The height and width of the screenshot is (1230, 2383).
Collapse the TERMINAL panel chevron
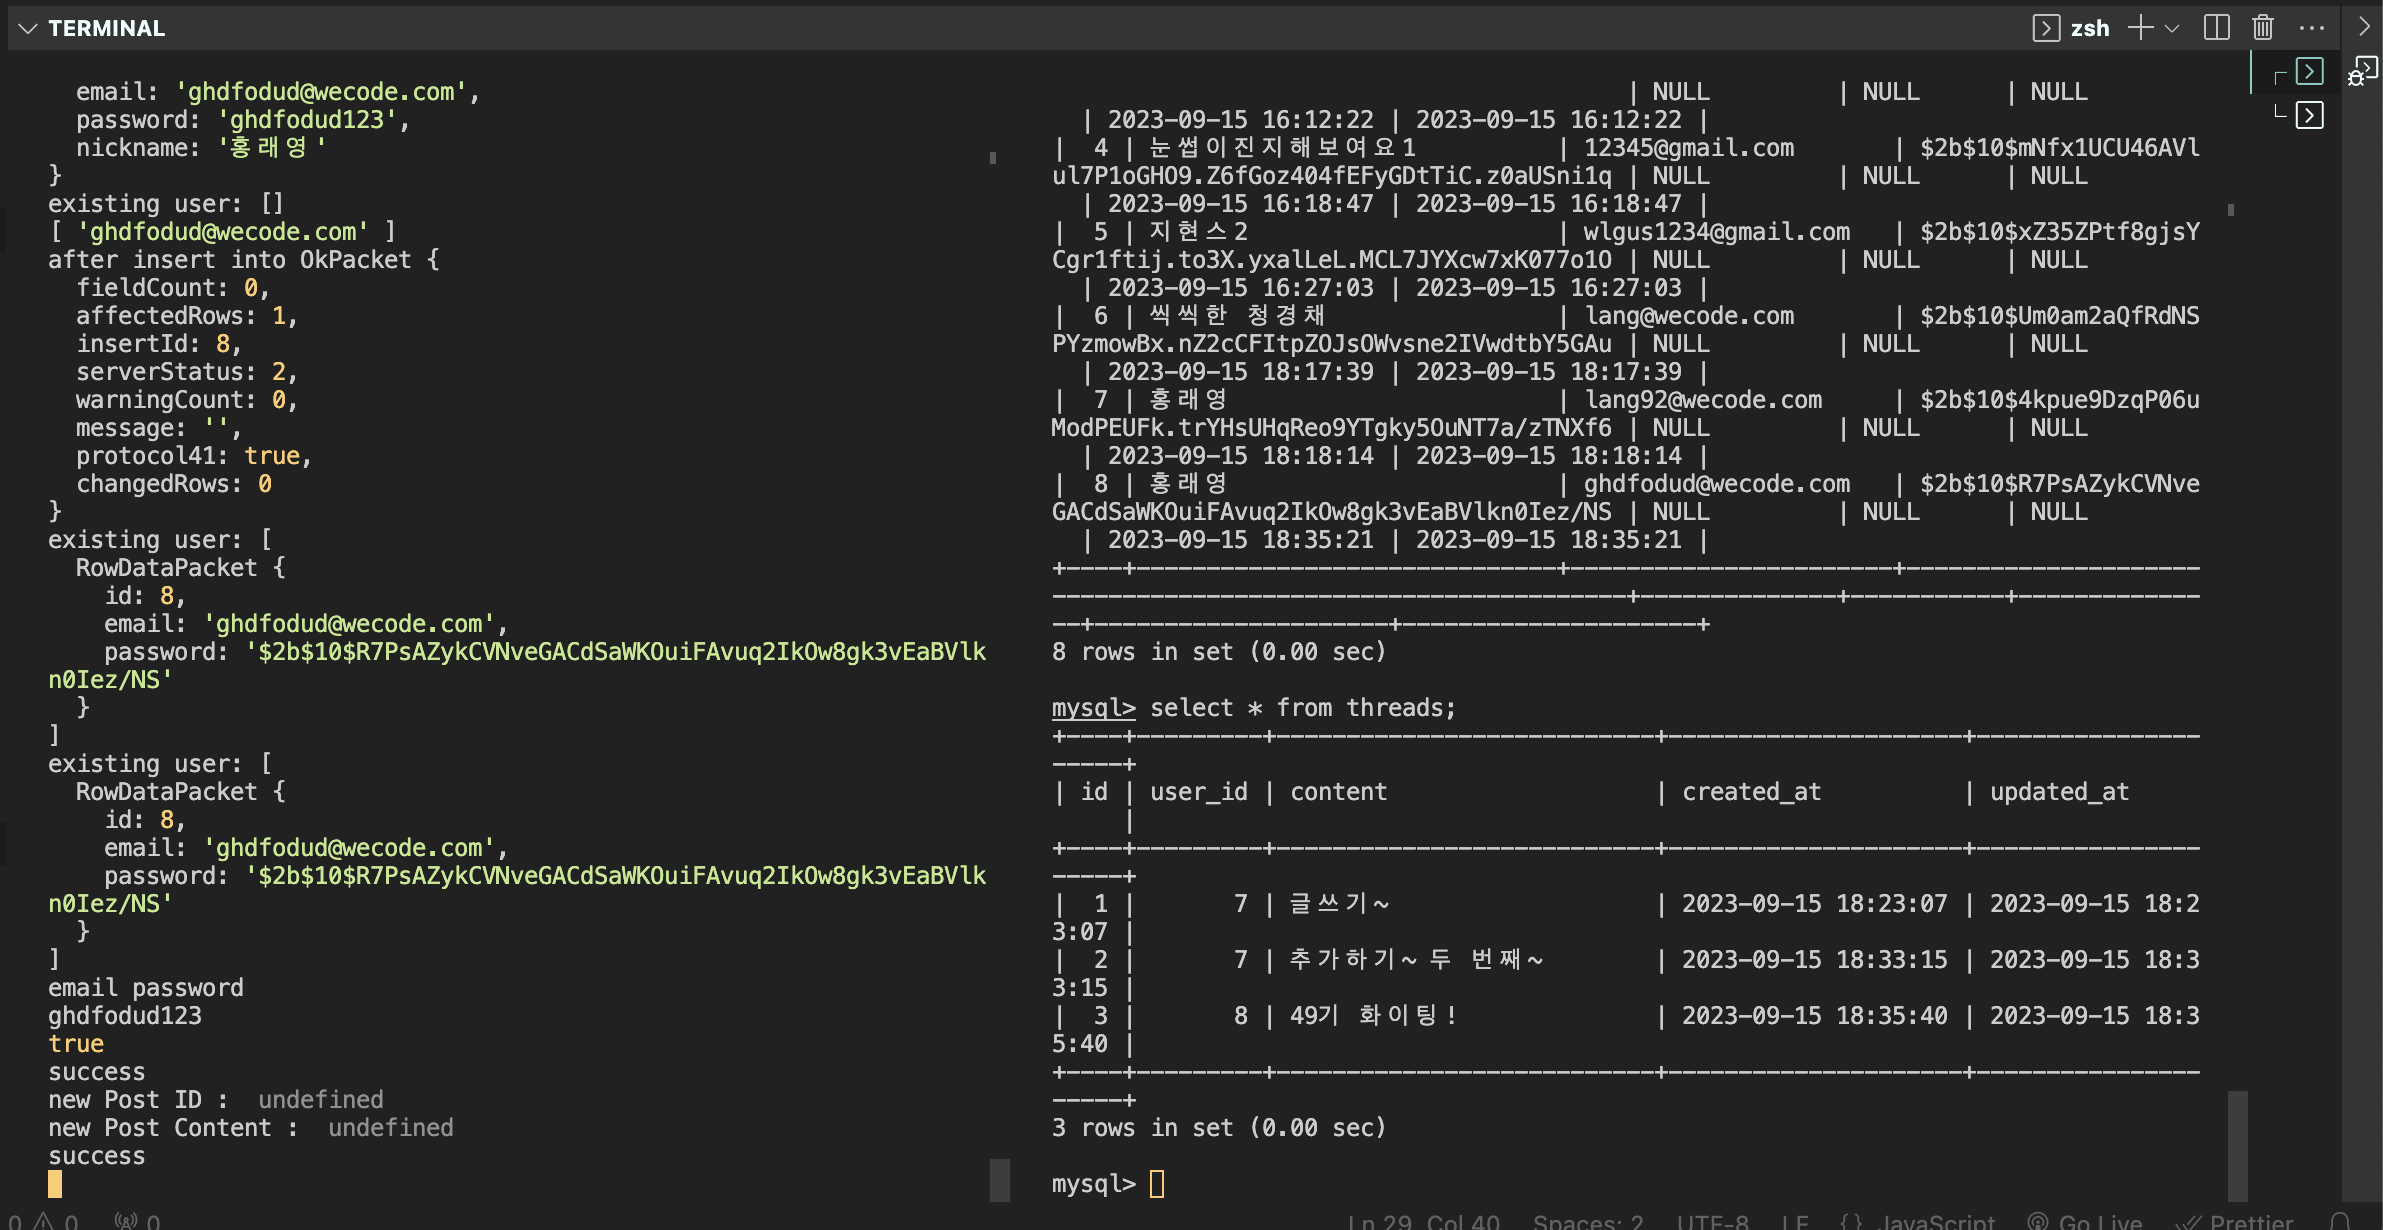point(28,28)
